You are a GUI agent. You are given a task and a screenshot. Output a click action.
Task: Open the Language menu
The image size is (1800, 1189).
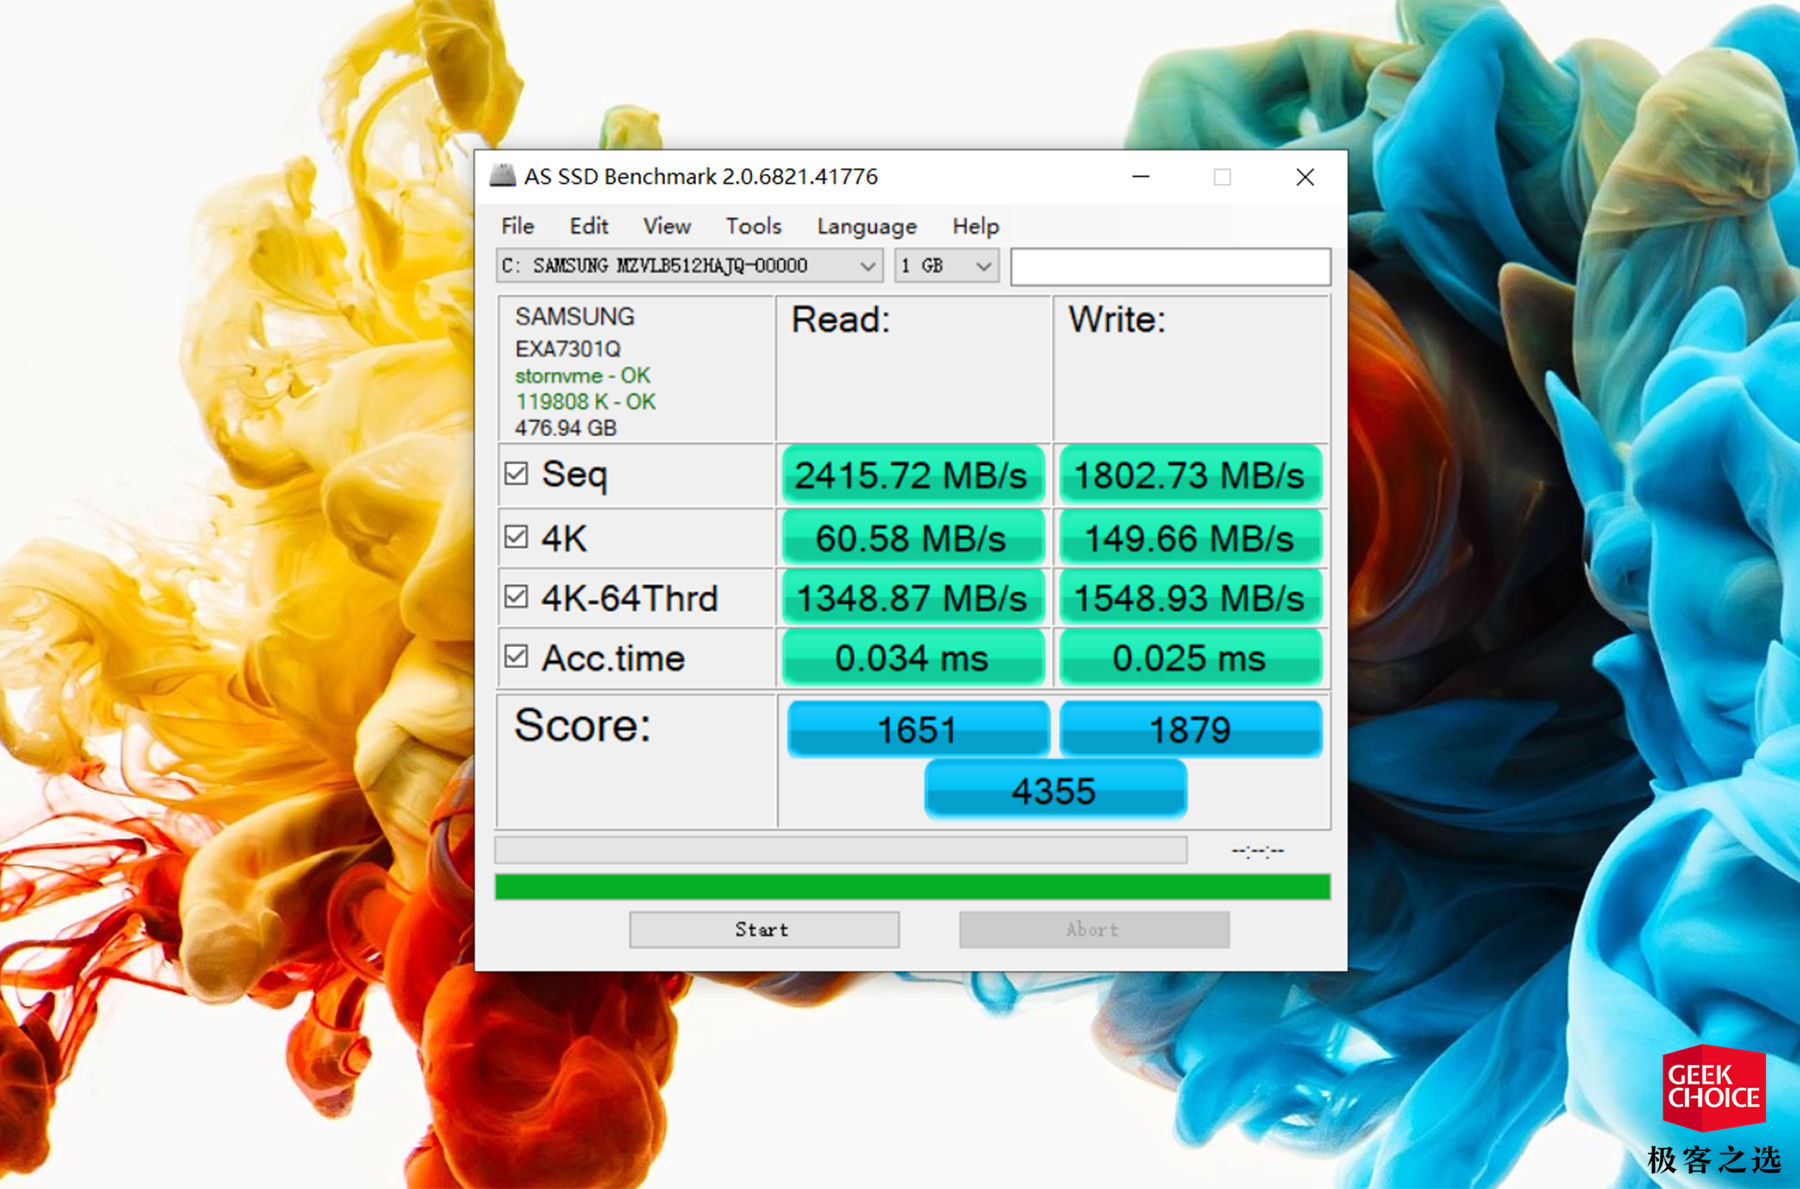[865, 226]
